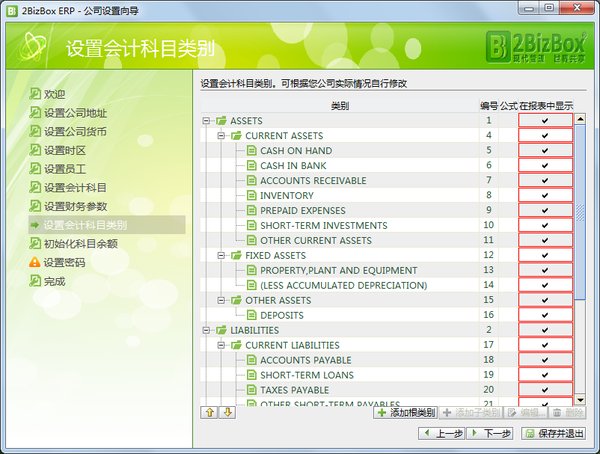Click the INVENTORY document icon
This screenshot has width=600, height=454.
click(x=251, y=195)
